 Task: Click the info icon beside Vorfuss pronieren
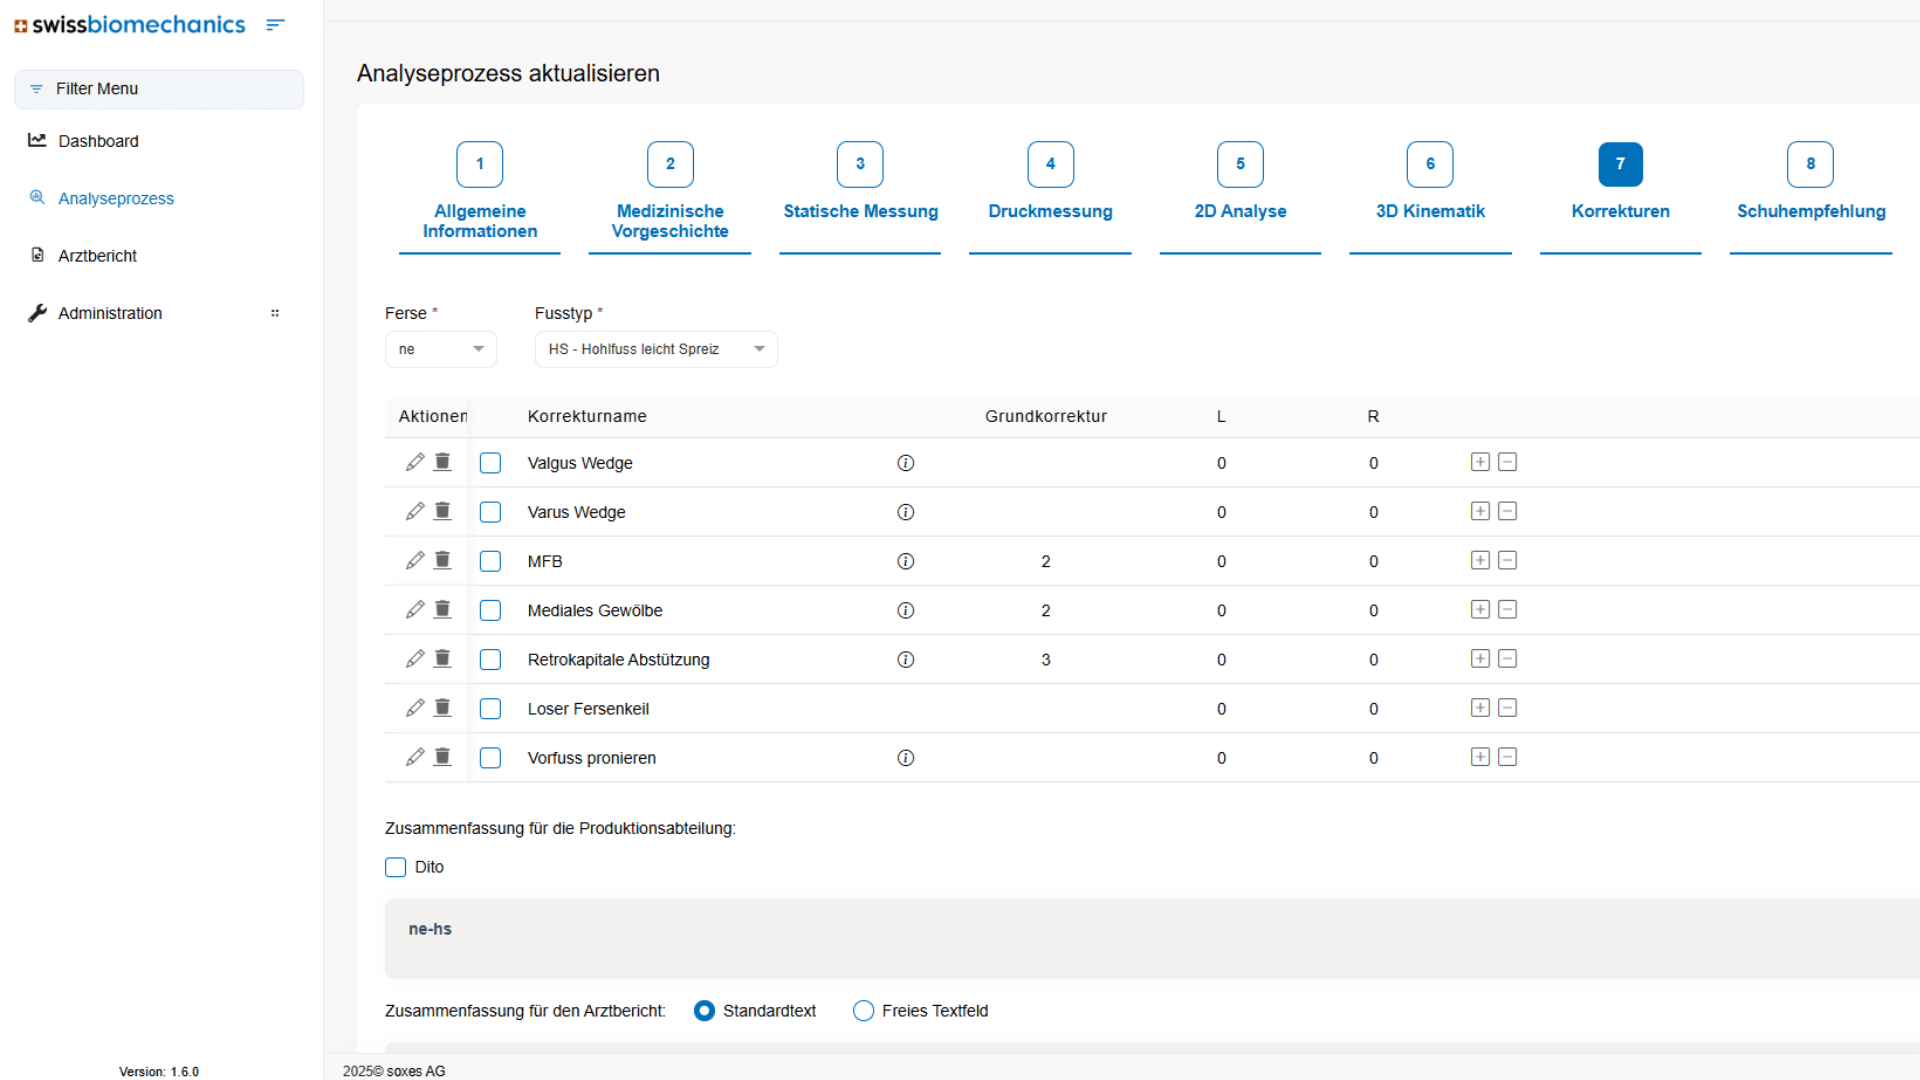905,758
